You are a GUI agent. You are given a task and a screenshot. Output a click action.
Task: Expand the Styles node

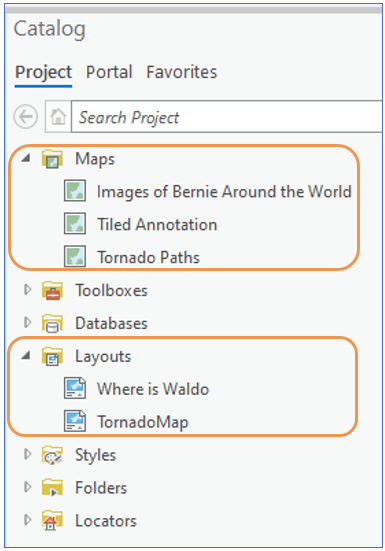point(27,454)
